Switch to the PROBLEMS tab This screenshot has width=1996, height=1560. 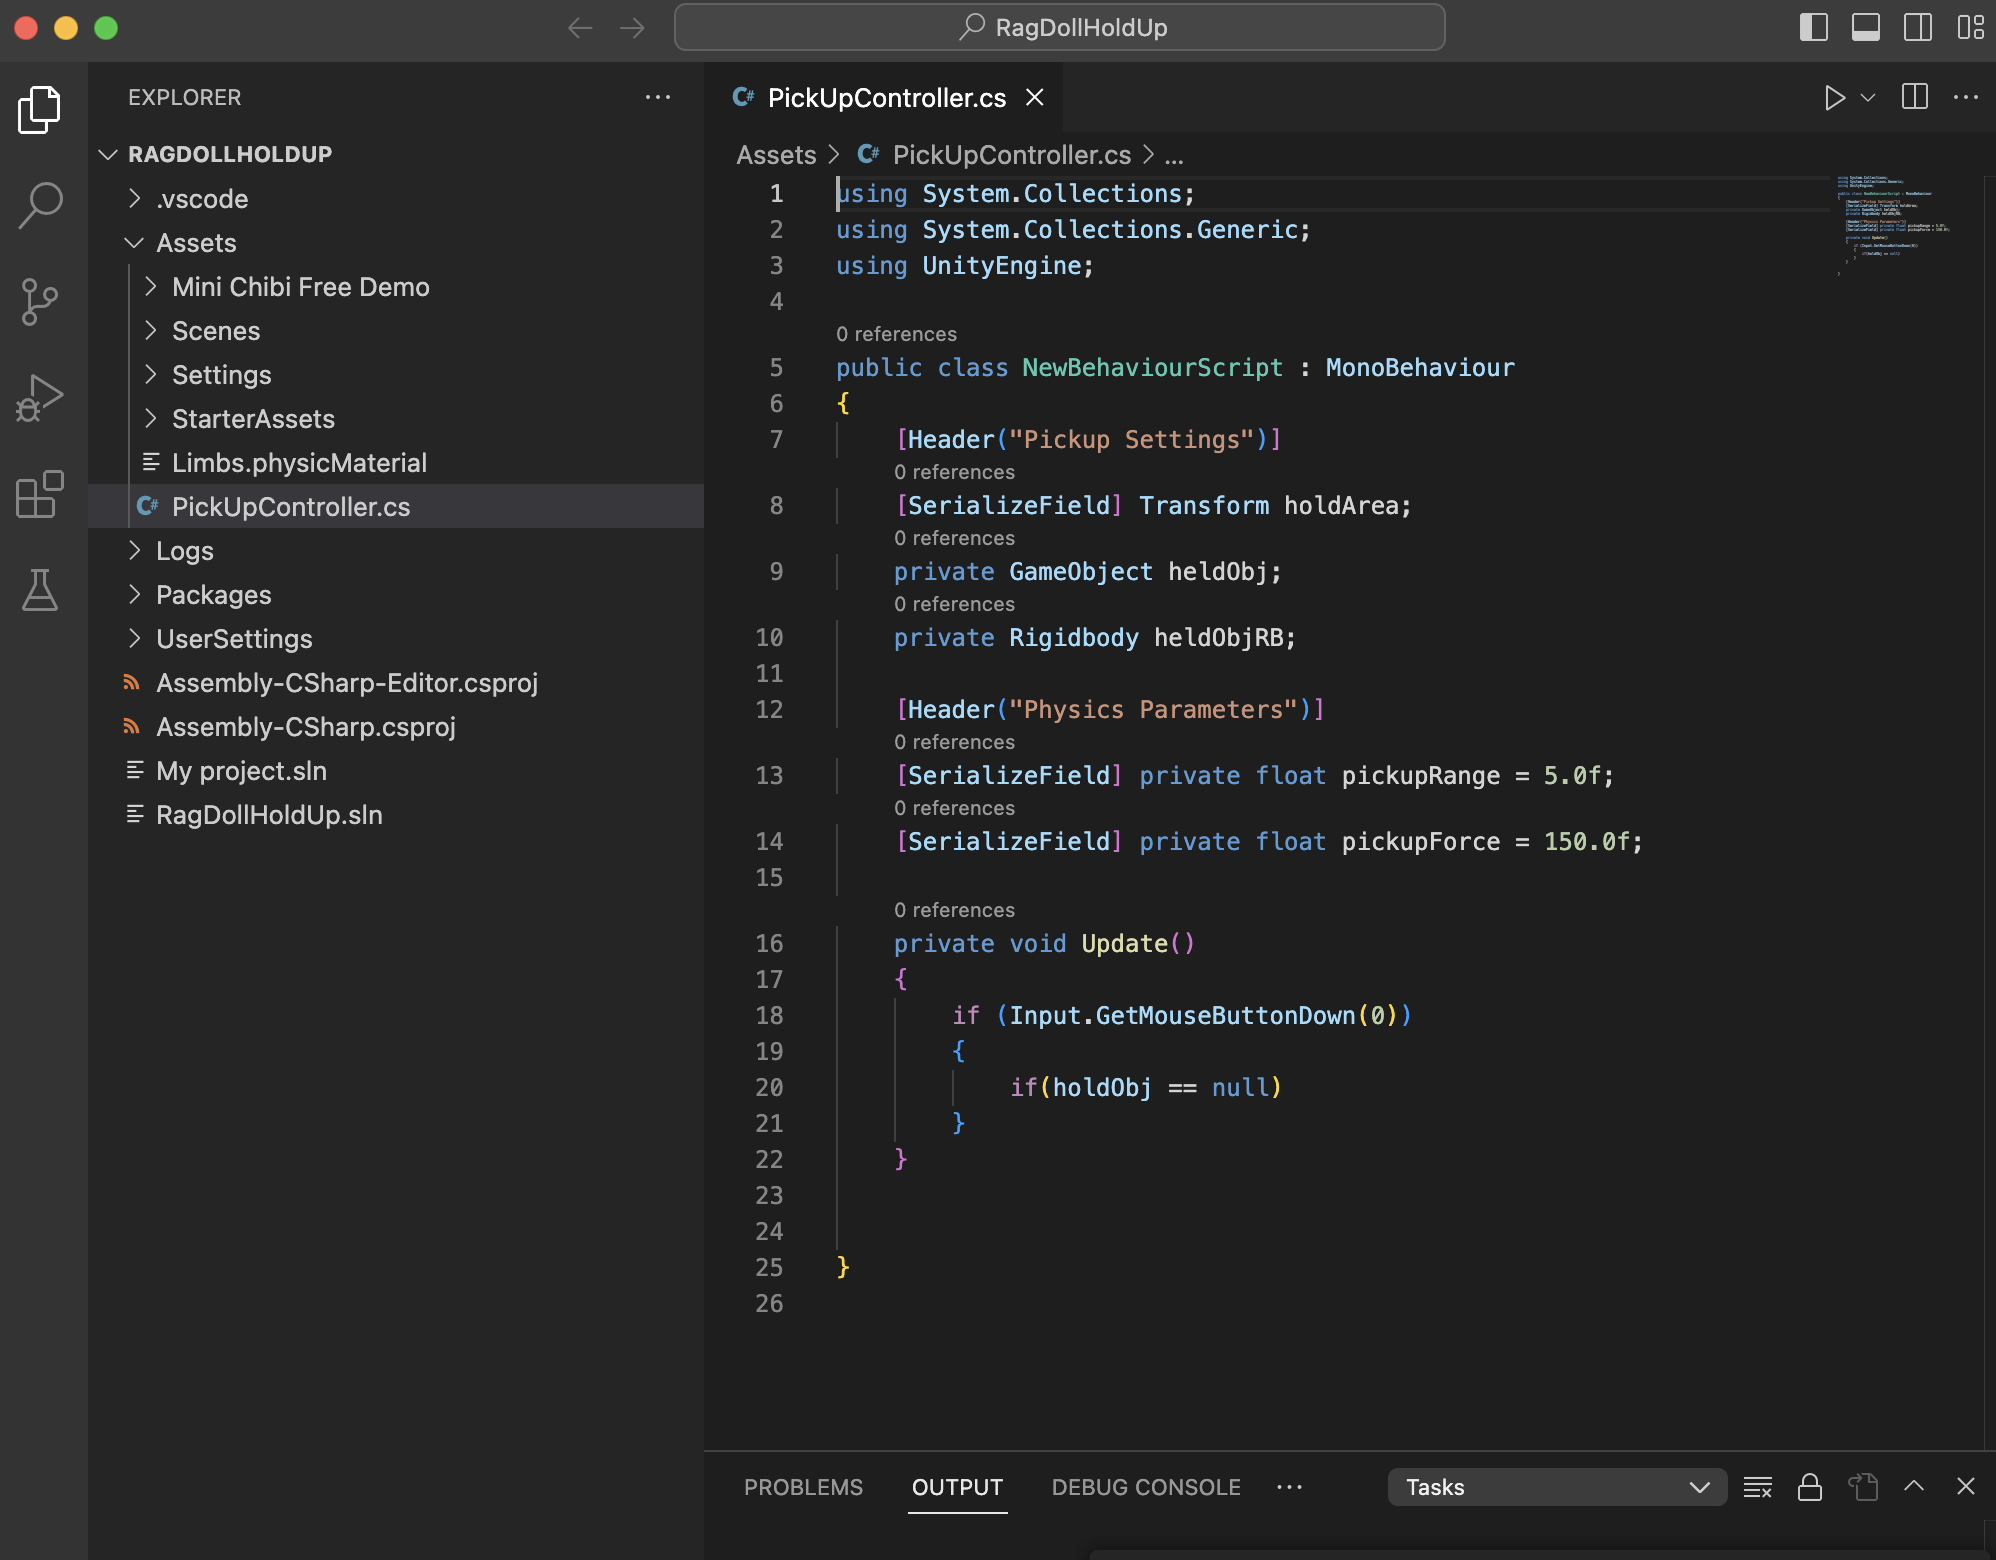[x=803, y=1487]
